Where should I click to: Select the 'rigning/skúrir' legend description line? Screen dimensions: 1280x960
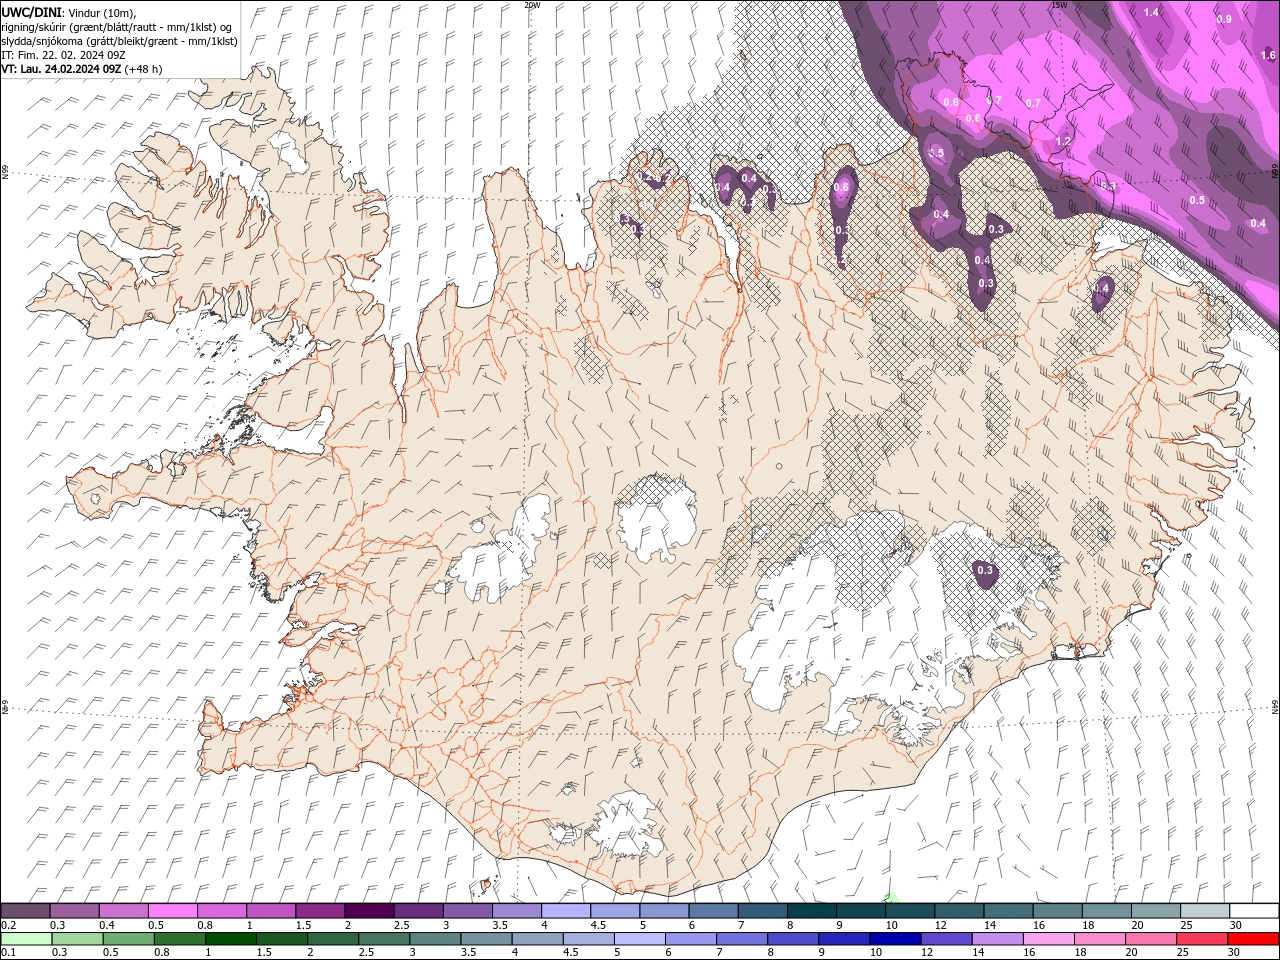pyautogui.click(x=117, y=26)
